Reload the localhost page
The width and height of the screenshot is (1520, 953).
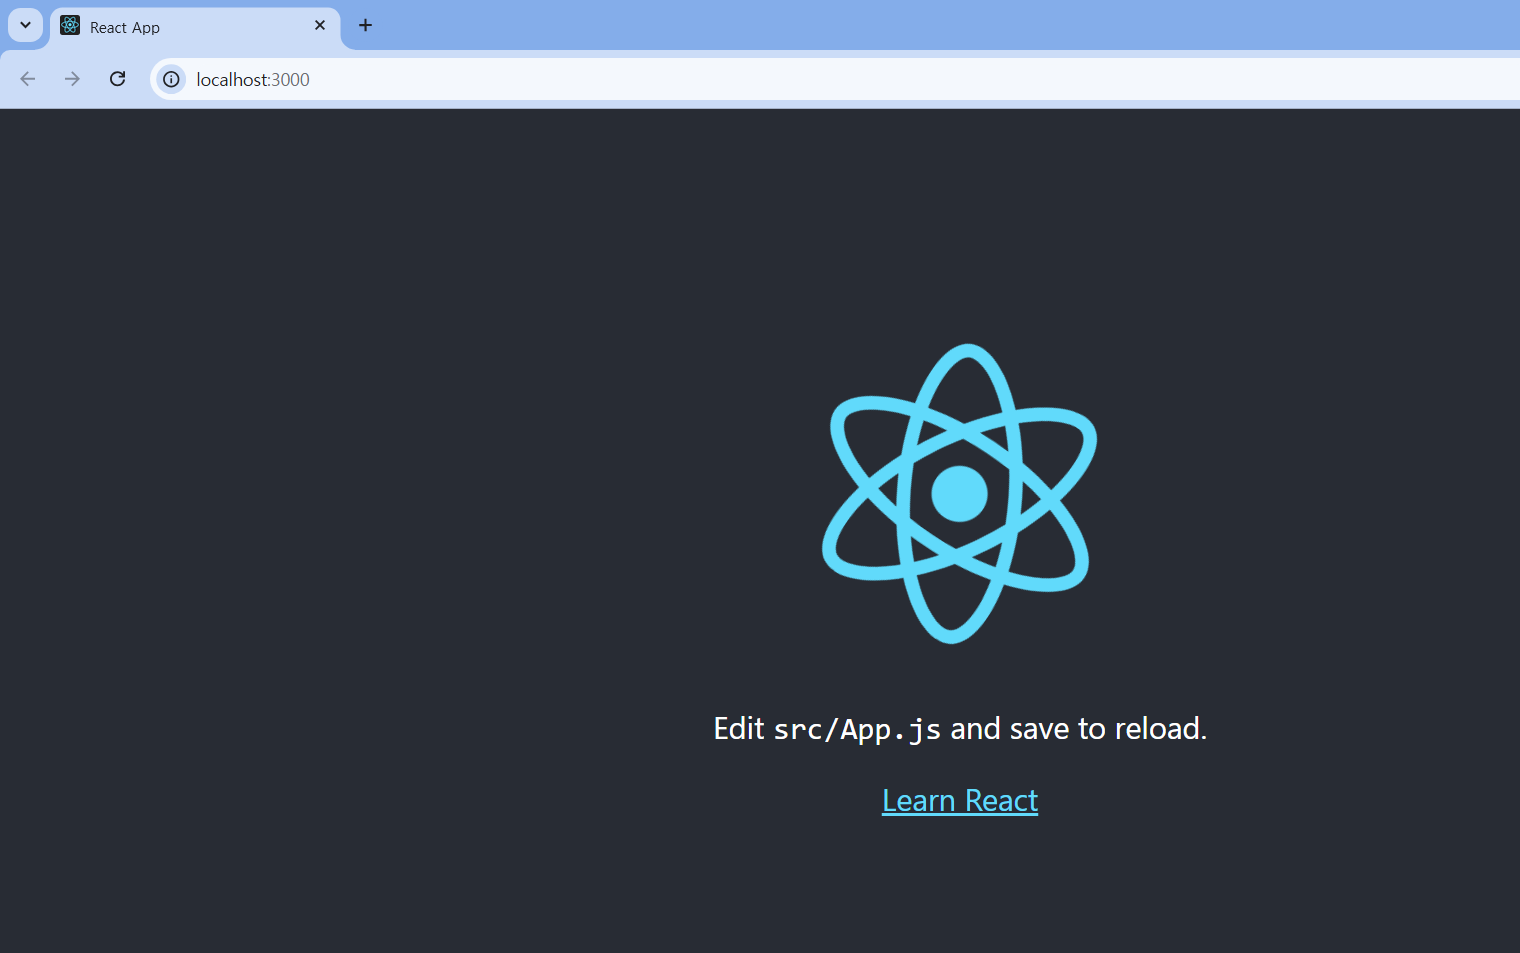(x=117, y=79)
